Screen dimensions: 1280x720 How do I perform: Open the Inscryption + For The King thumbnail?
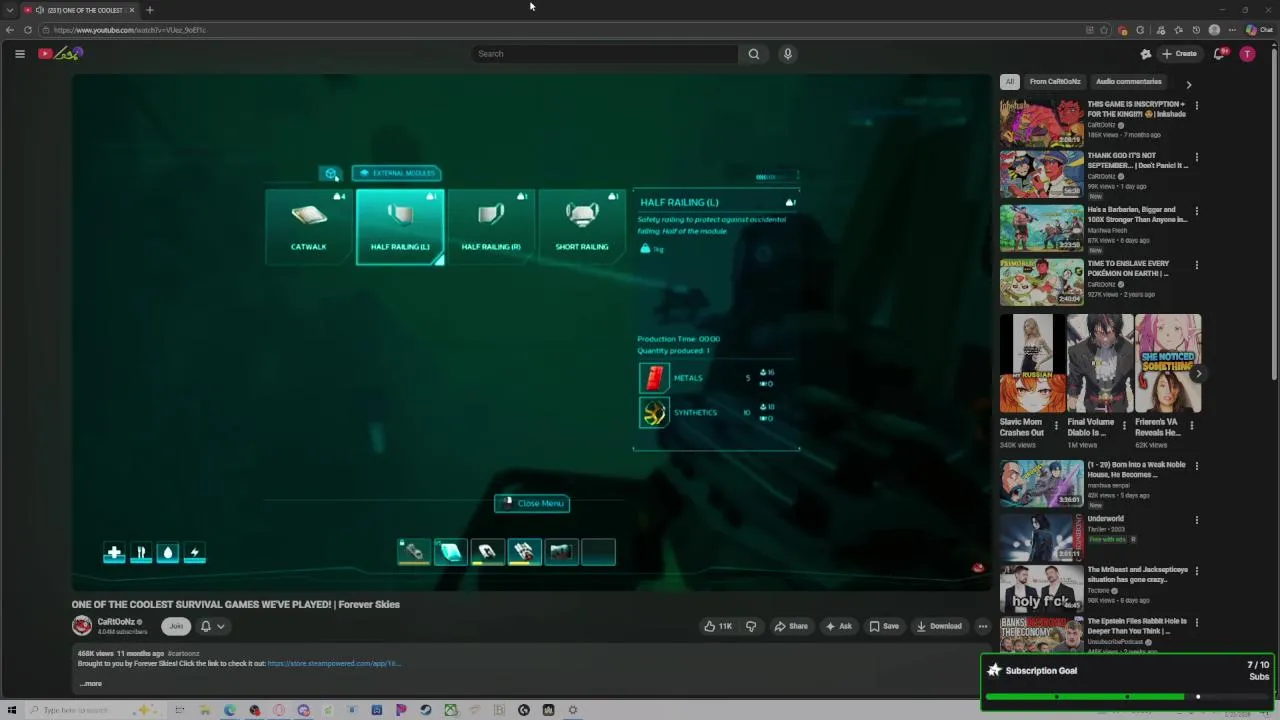[x=1041, y=122]
